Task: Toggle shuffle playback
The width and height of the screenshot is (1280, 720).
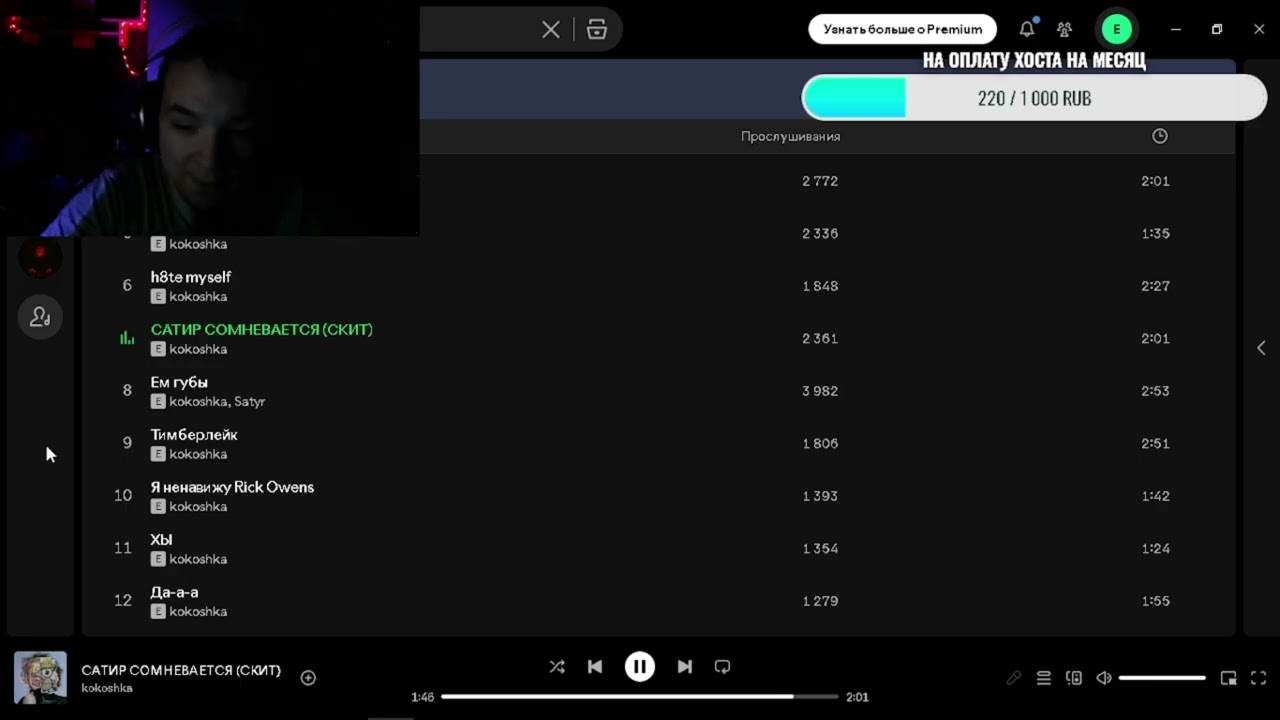Action: point(557,667)
